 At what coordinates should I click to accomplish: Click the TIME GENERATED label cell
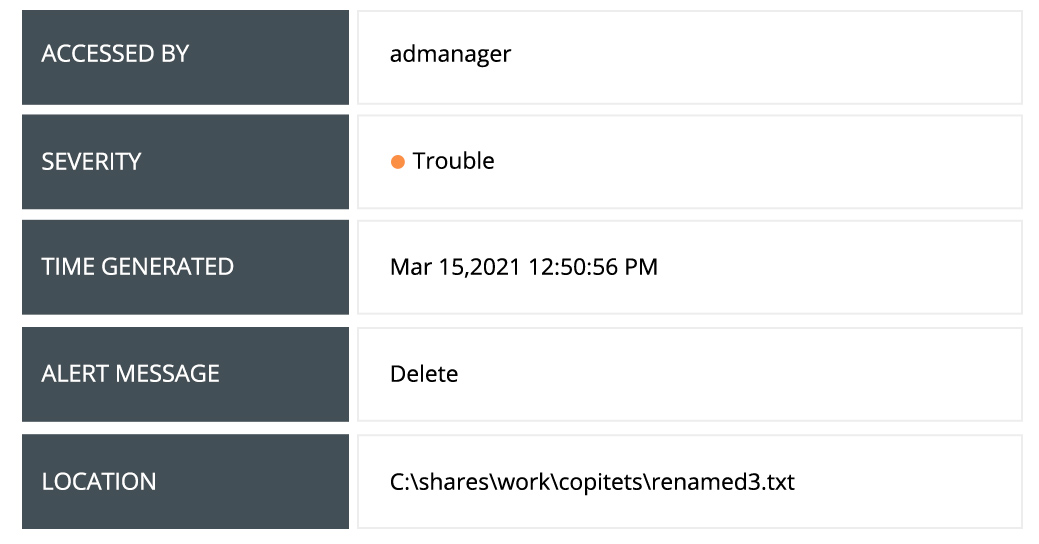[185, 267]
